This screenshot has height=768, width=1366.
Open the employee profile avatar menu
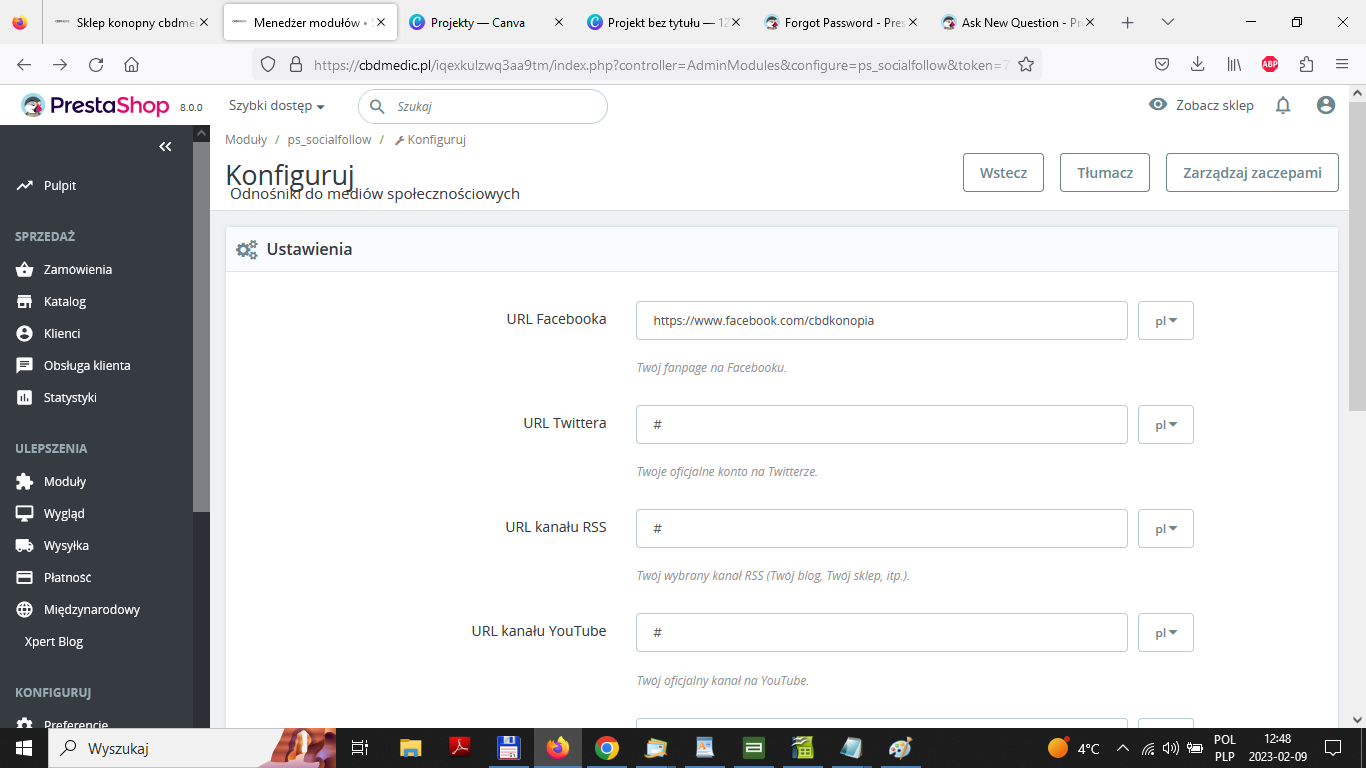coord(1326,105)
